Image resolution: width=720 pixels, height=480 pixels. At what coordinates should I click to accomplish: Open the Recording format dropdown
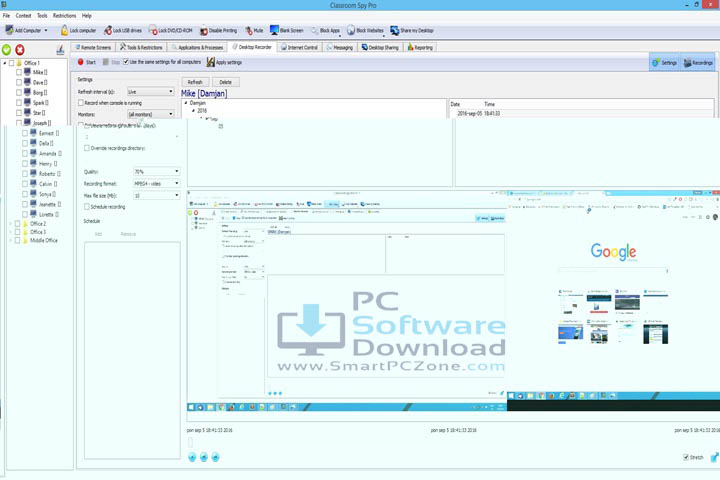point(157,183)
